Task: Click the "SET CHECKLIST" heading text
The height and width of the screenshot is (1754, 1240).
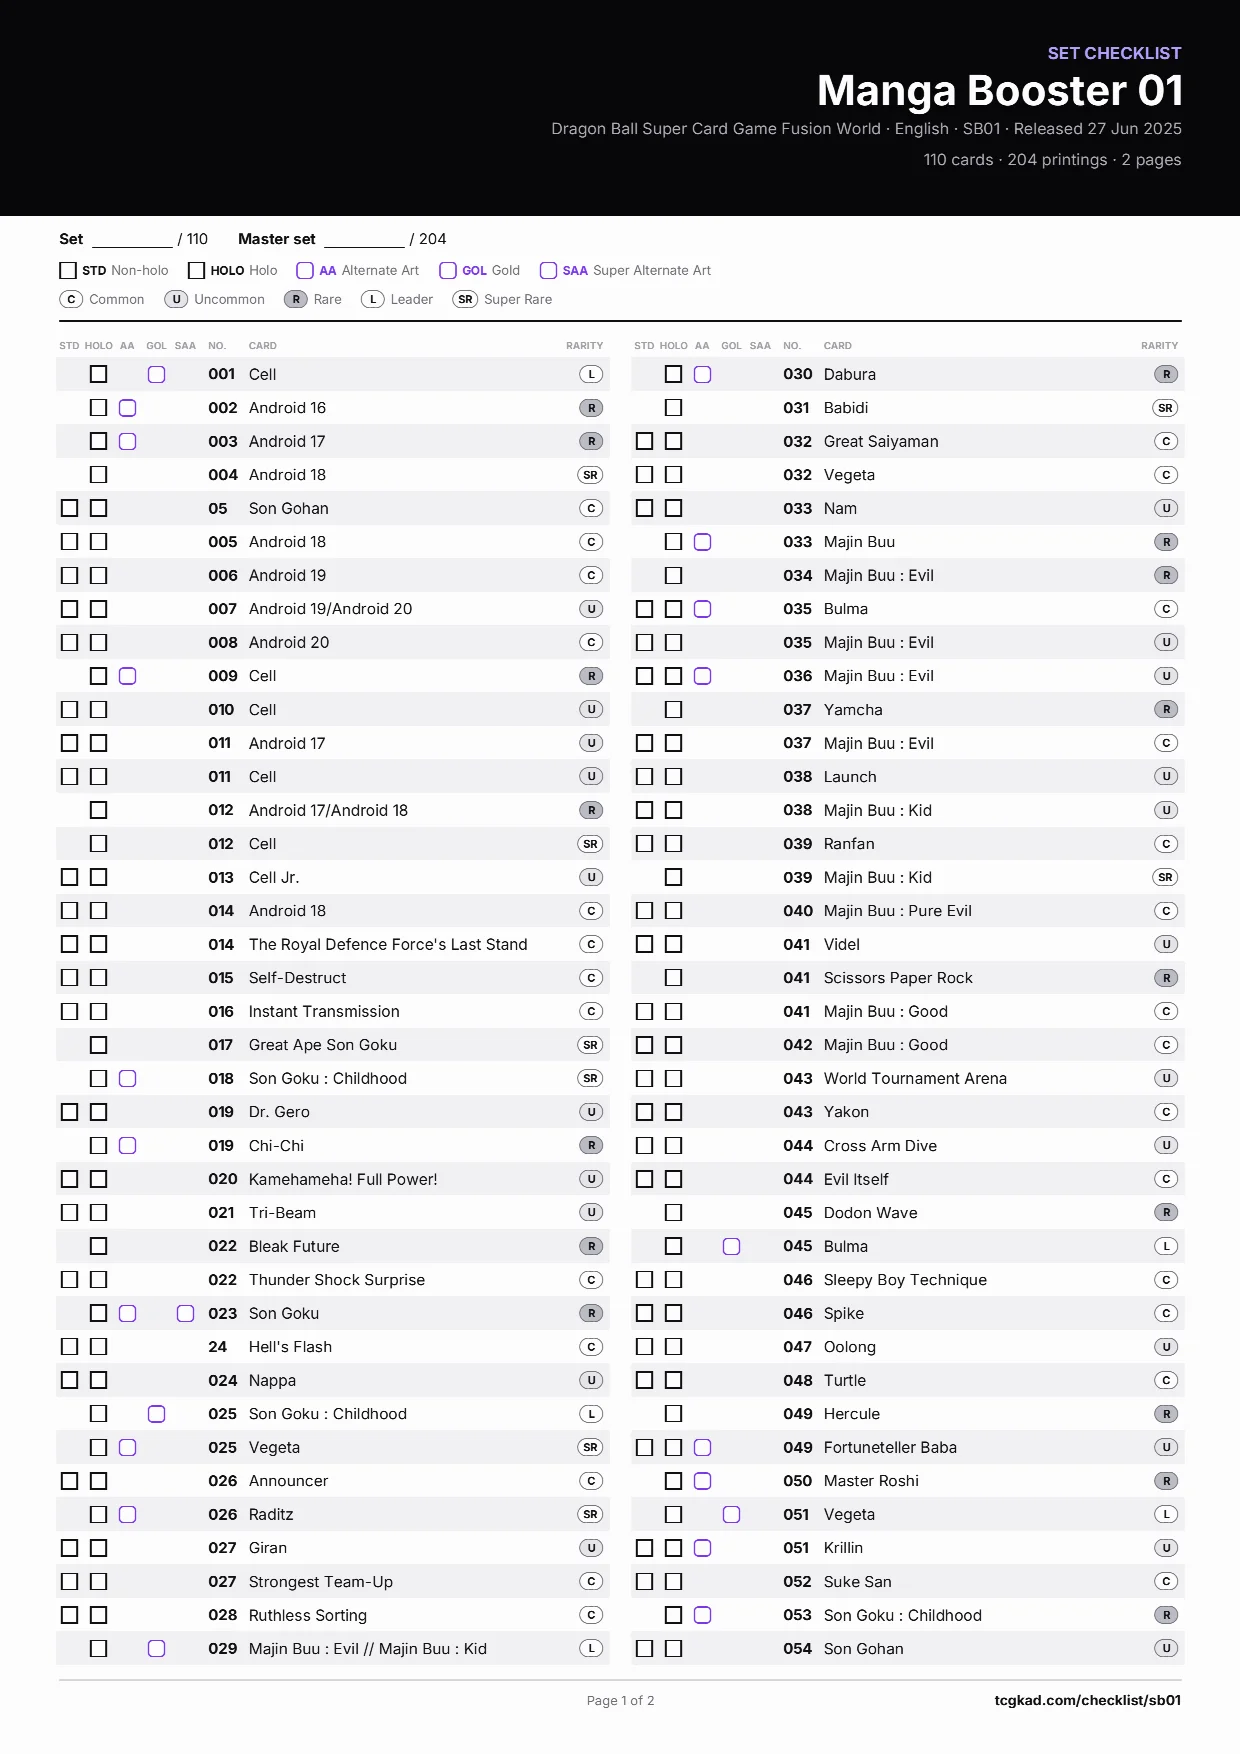Action: (x=1114, y=53)
